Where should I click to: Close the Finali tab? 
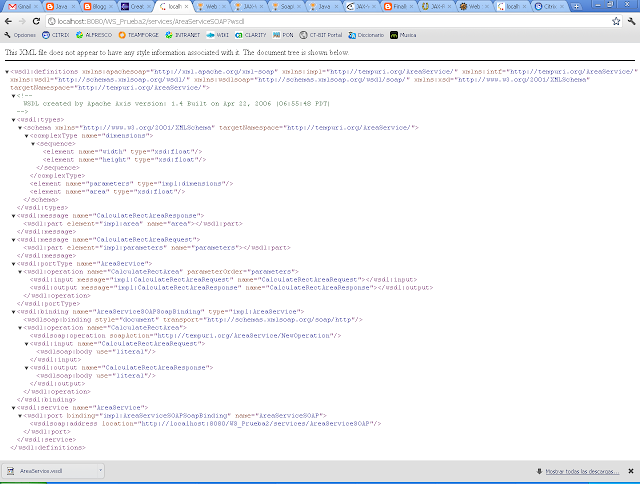click(x=411, y=7)
